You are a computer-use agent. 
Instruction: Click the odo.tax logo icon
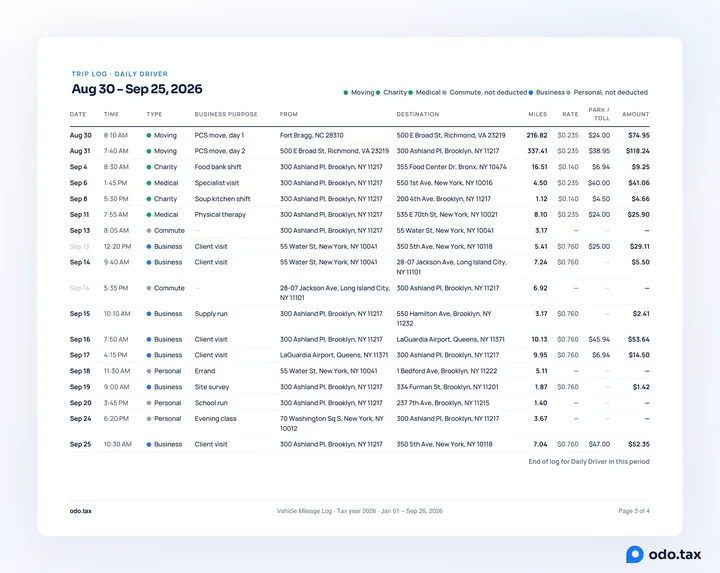pyautogui.click(x=635, y=554)
